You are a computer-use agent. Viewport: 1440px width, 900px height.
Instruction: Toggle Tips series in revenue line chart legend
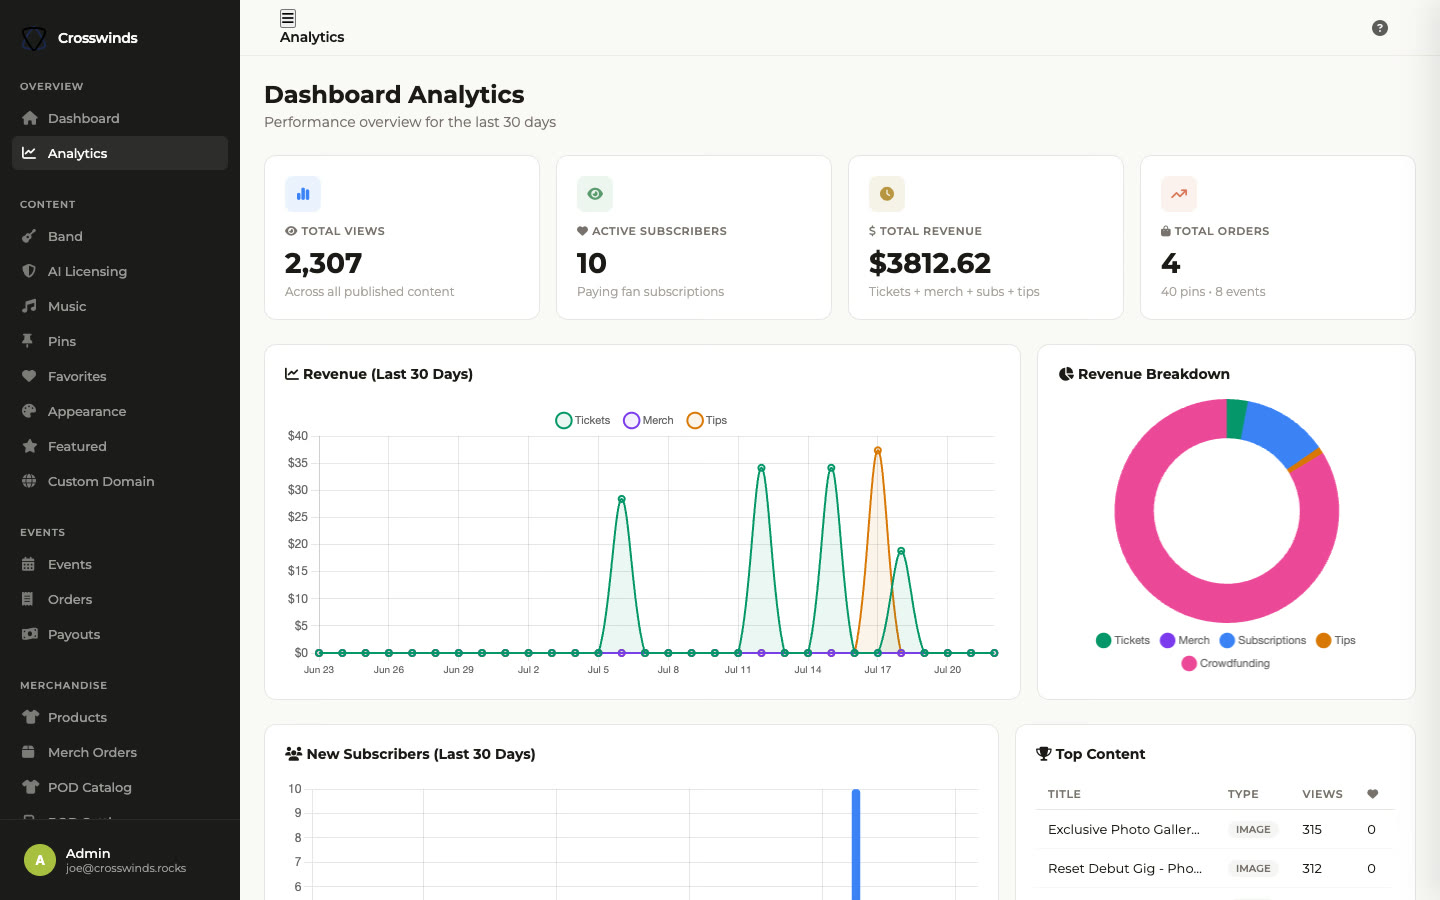pos(707,420)
